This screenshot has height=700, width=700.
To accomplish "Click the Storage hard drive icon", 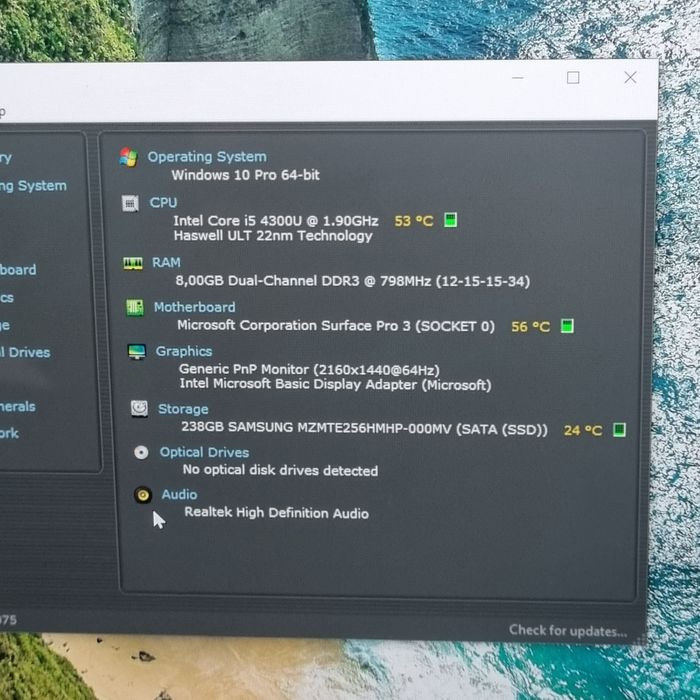I will pos(139,408).
